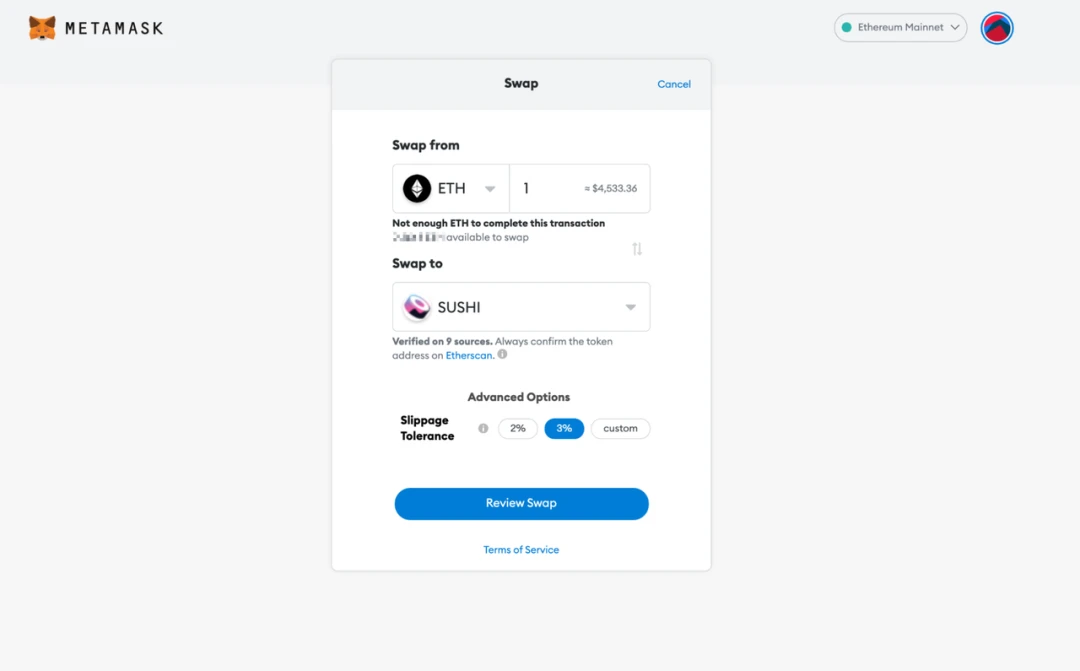Expand the Ethereum Mainnet network dropdown
Viewport: 1080px width, 671px height.
pos(900,28)
